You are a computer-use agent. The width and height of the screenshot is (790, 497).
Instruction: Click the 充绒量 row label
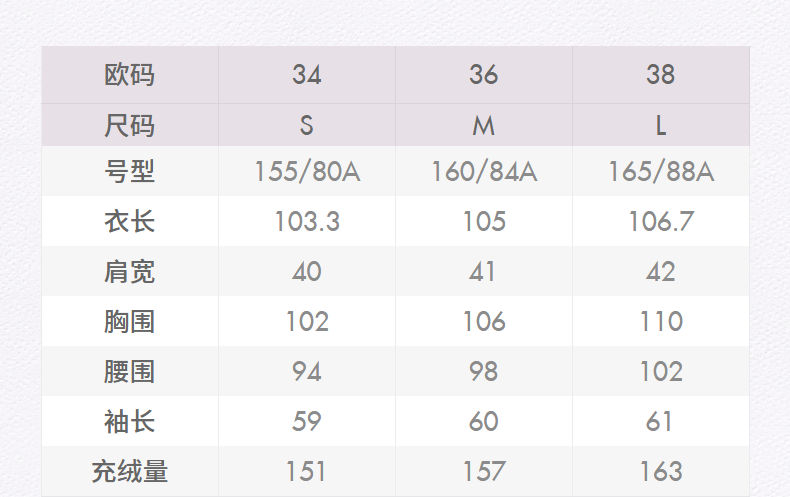pyautogui.click(x=130, y=471)
